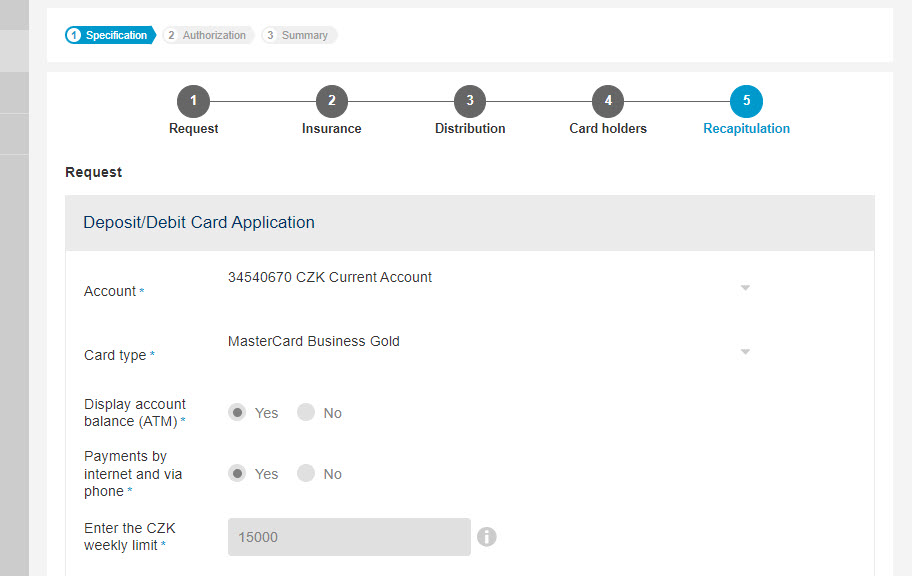Viewport: 912px width, 576px height.
Task: Select Yes for internet and phone payments
Action: pos(237,474)
